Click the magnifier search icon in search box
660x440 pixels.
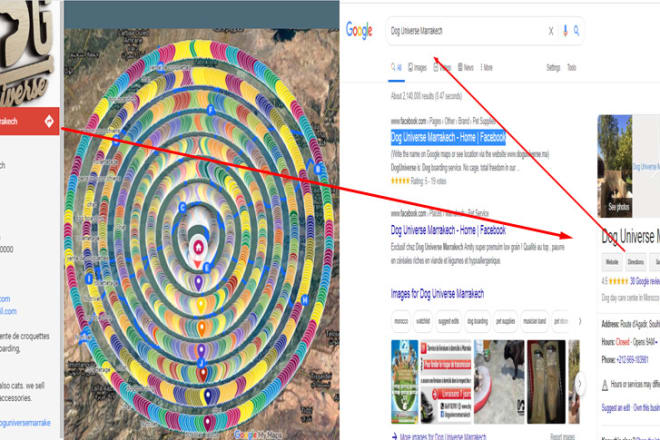pos(576,30)
